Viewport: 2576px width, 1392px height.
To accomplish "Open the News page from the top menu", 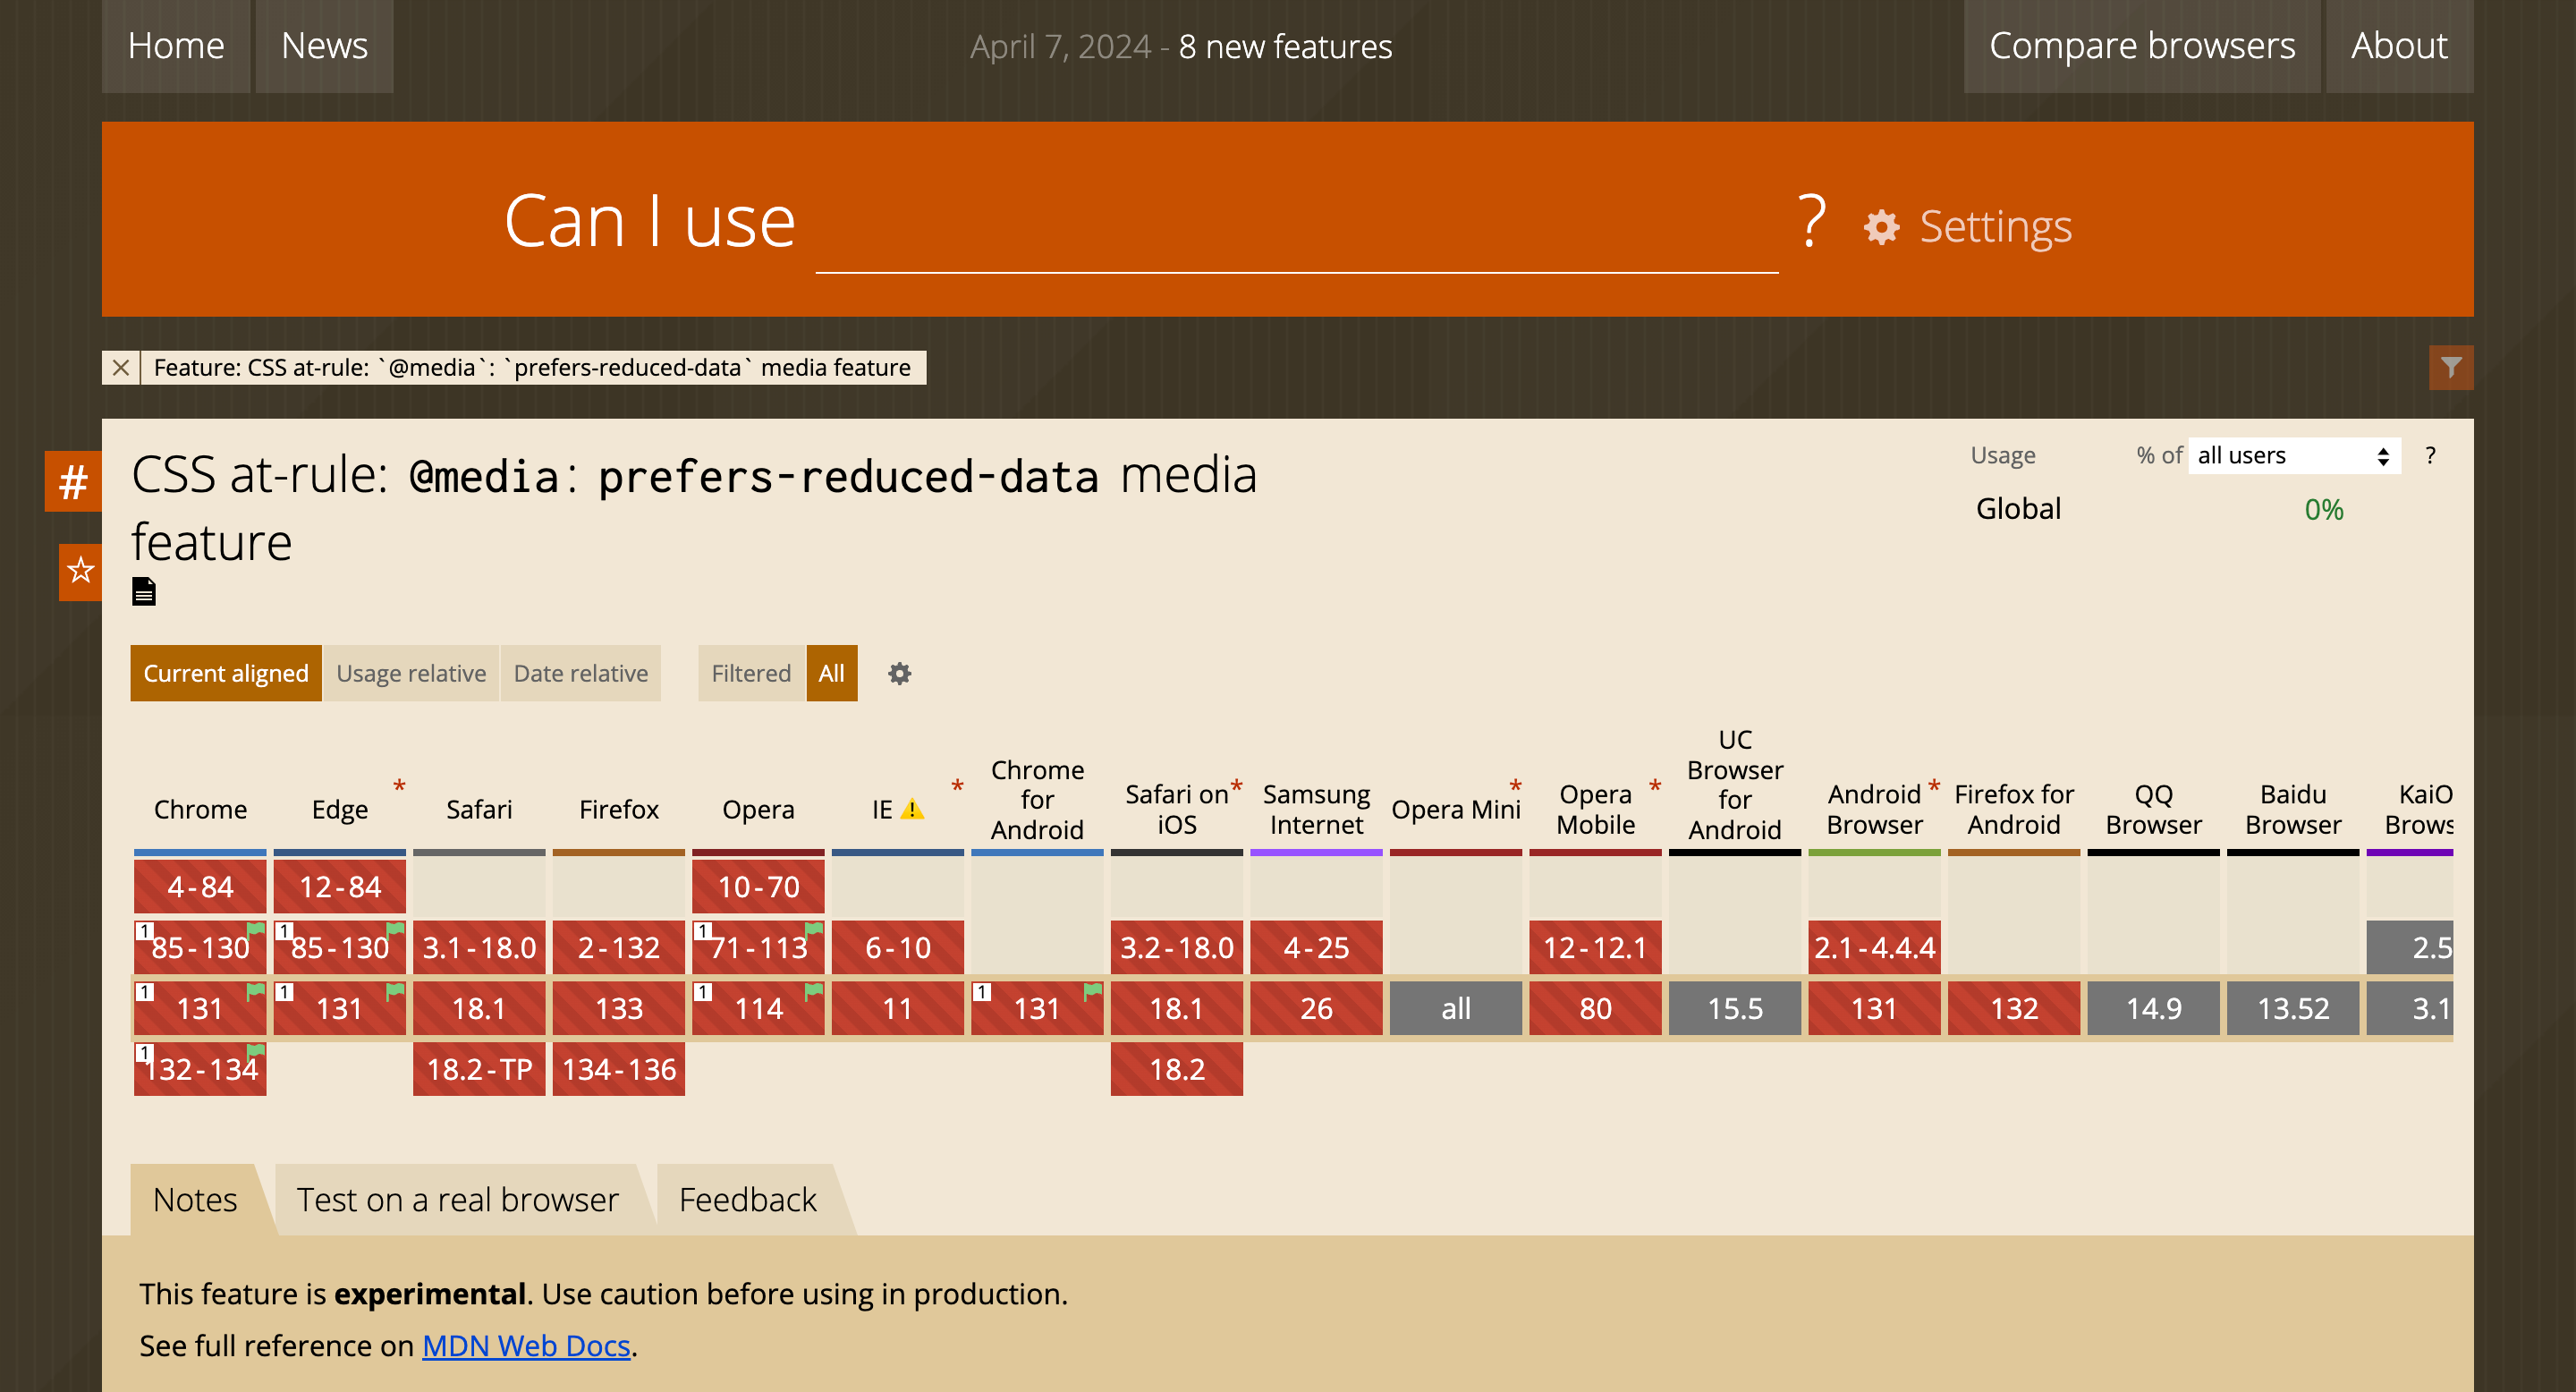I will coord(324,45).
